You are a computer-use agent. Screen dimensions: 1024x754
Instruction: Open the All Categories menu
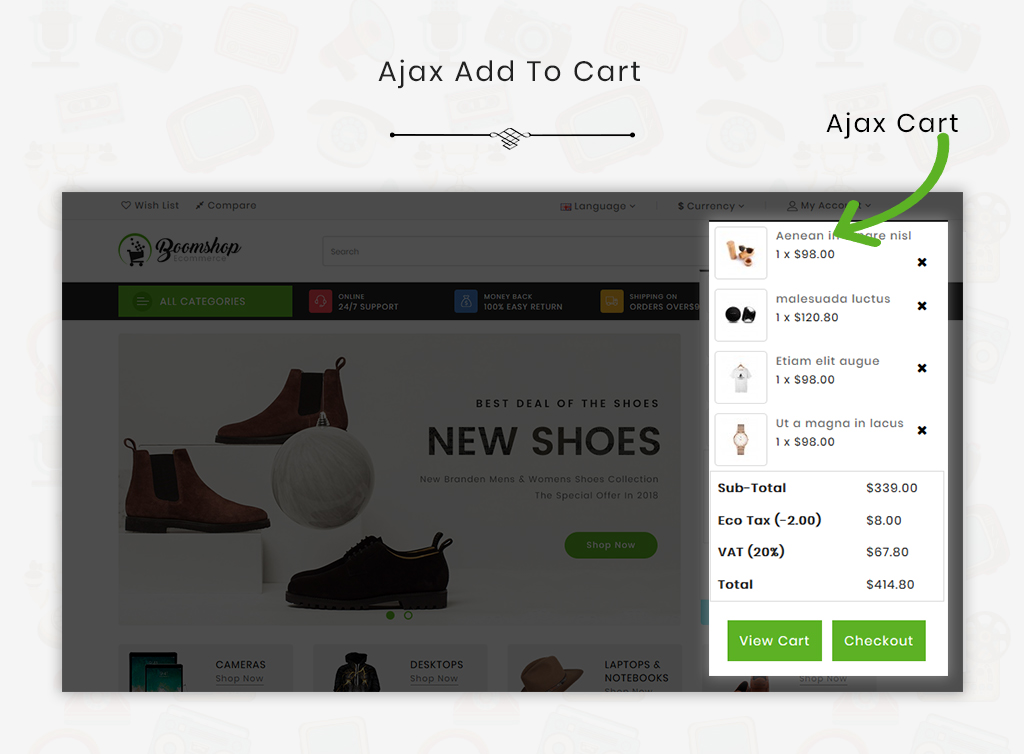[205, 301]
